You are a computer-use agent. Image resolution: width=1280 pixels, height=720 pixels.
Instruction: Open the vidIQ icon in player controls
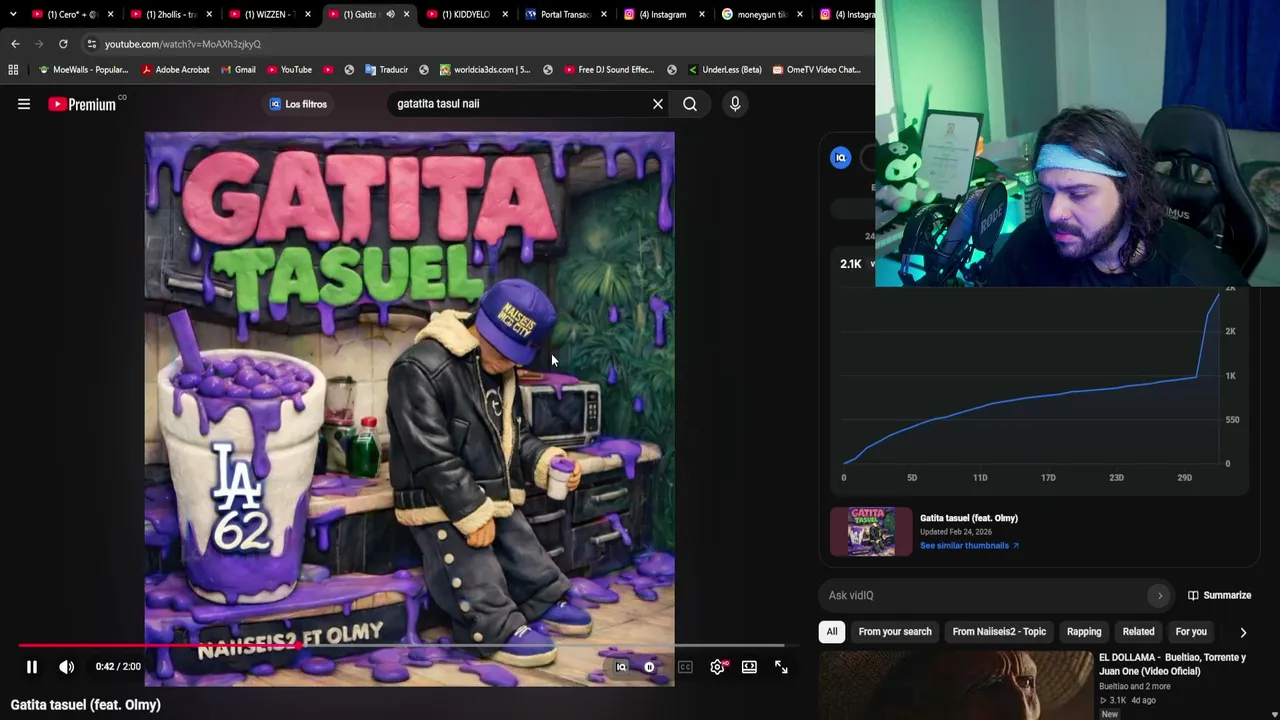pos(621,667)
